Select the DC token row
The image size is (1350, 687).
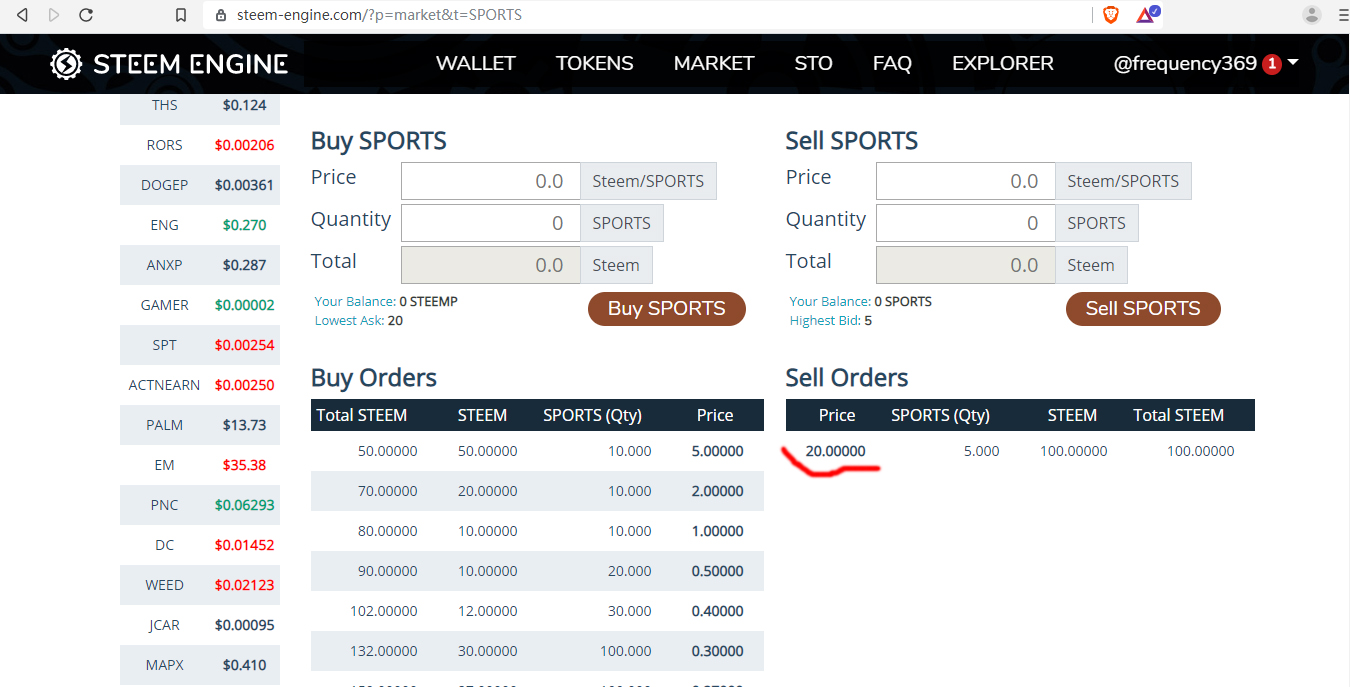(200, 545)
